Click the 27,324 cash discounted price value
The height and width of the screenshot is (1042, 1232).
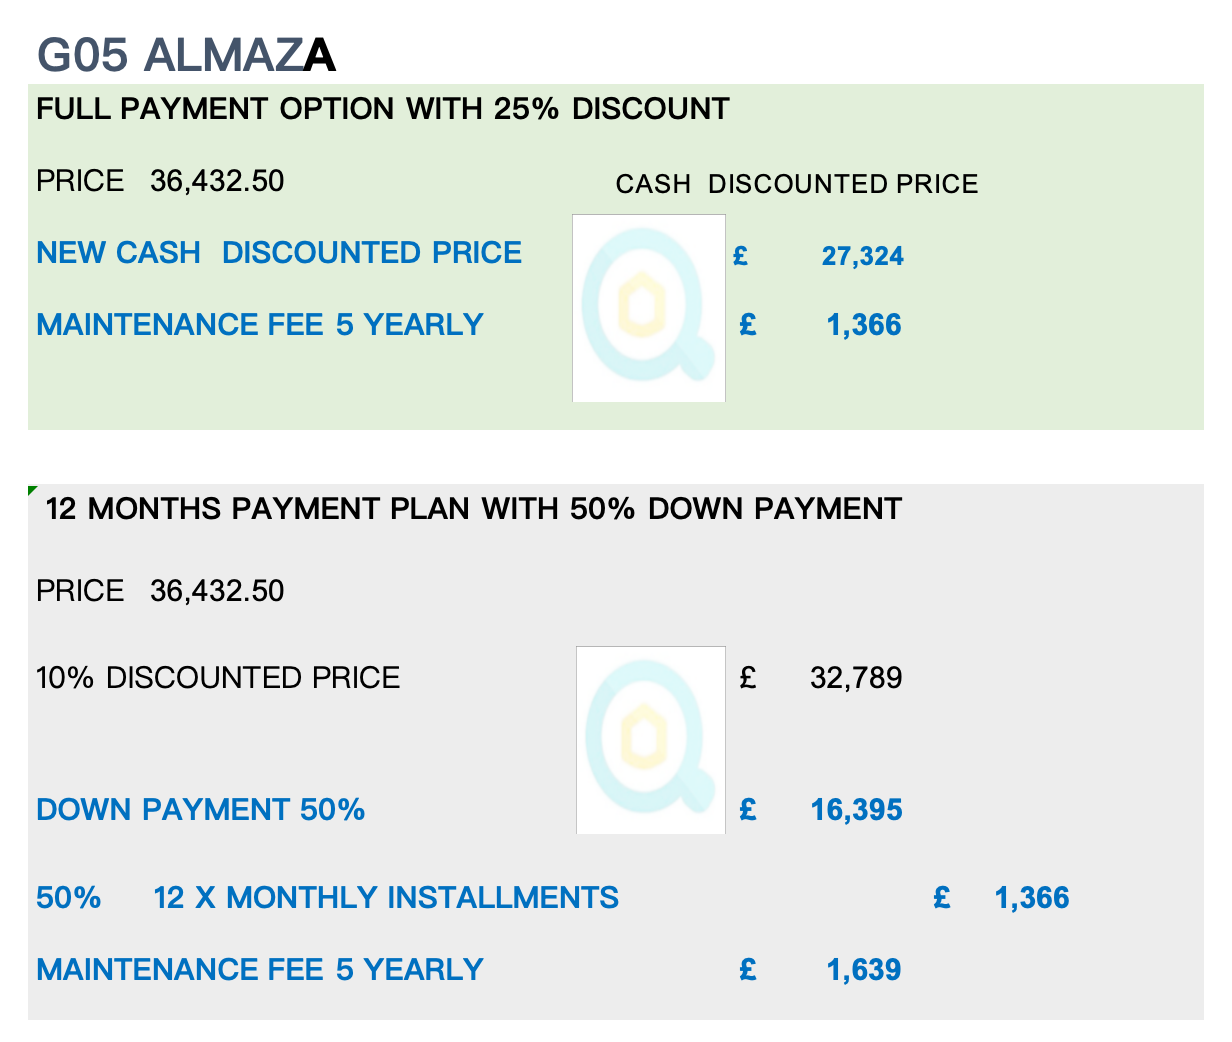point(862,256)
